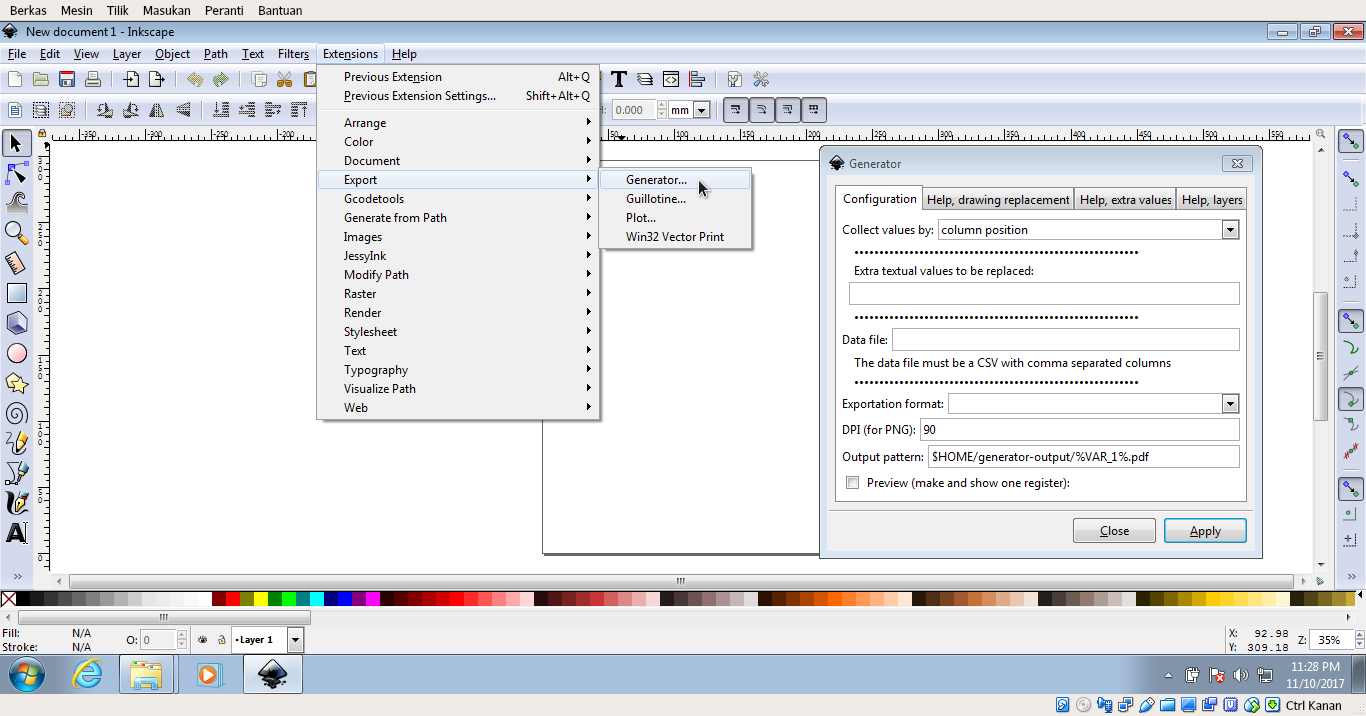Open the Exportation format dropdown

pyautogui.click(x=1231, y=403)
